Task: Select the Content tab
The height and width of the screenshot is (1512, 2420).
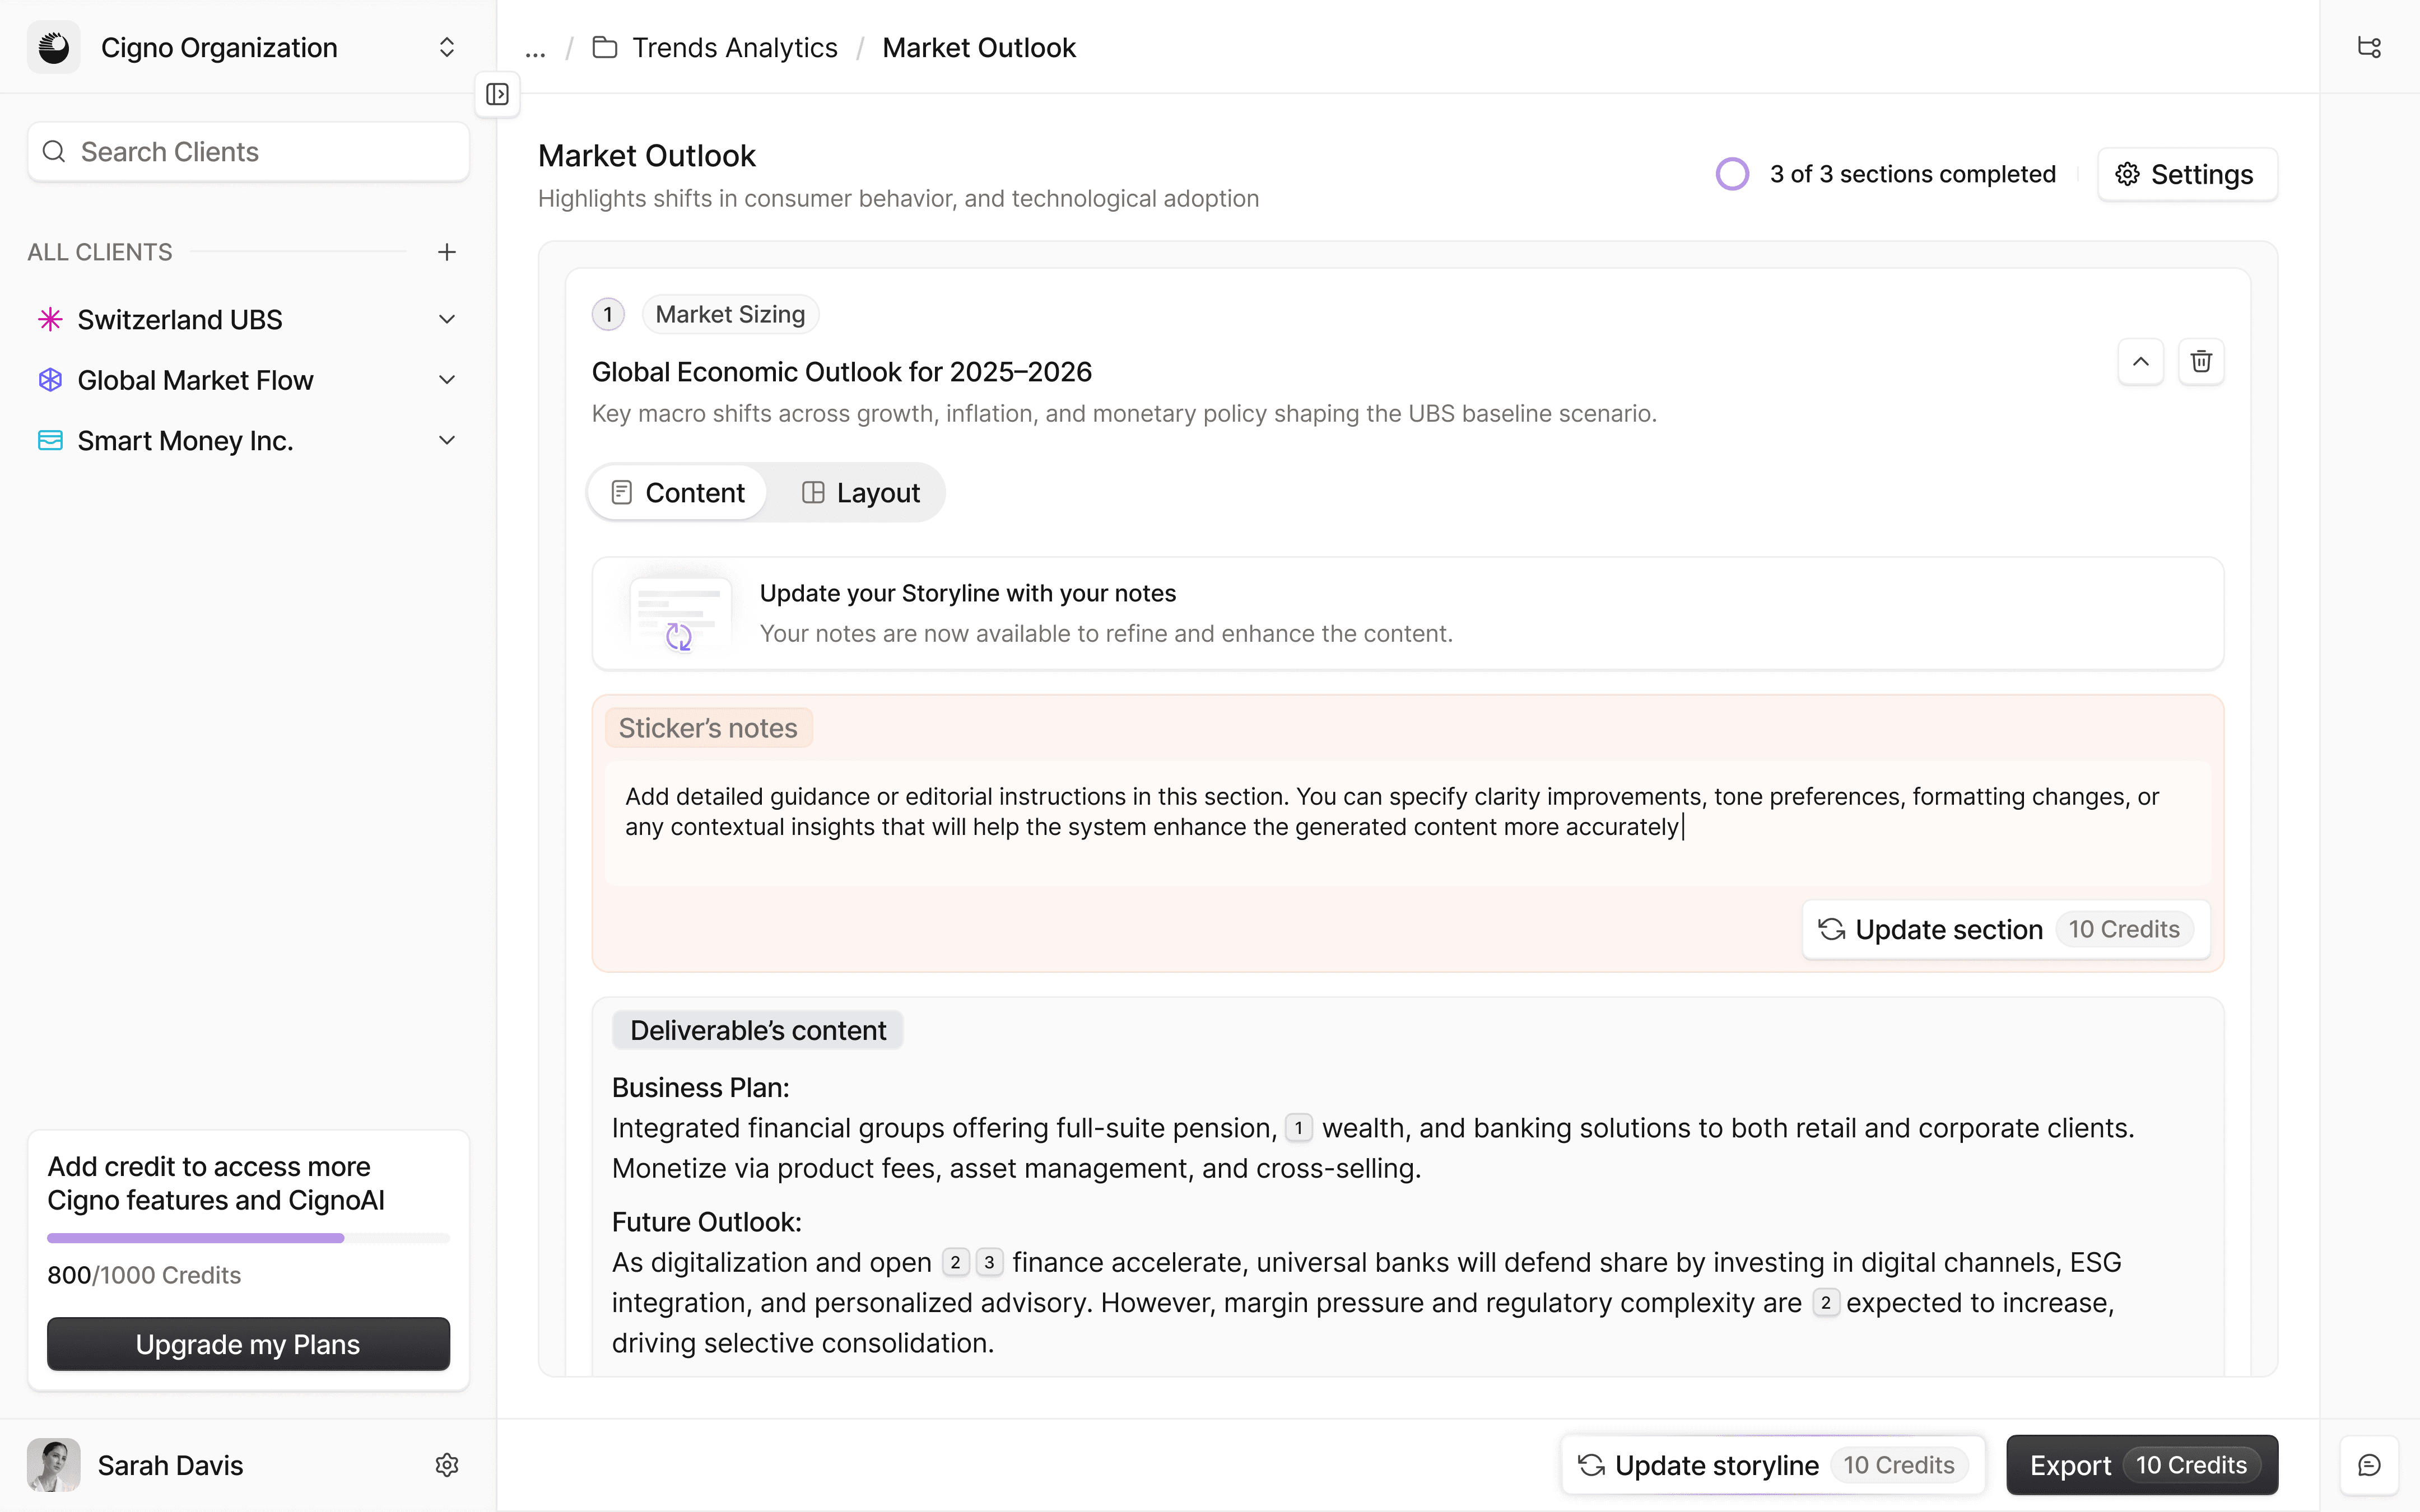Action: coord(678,493)
